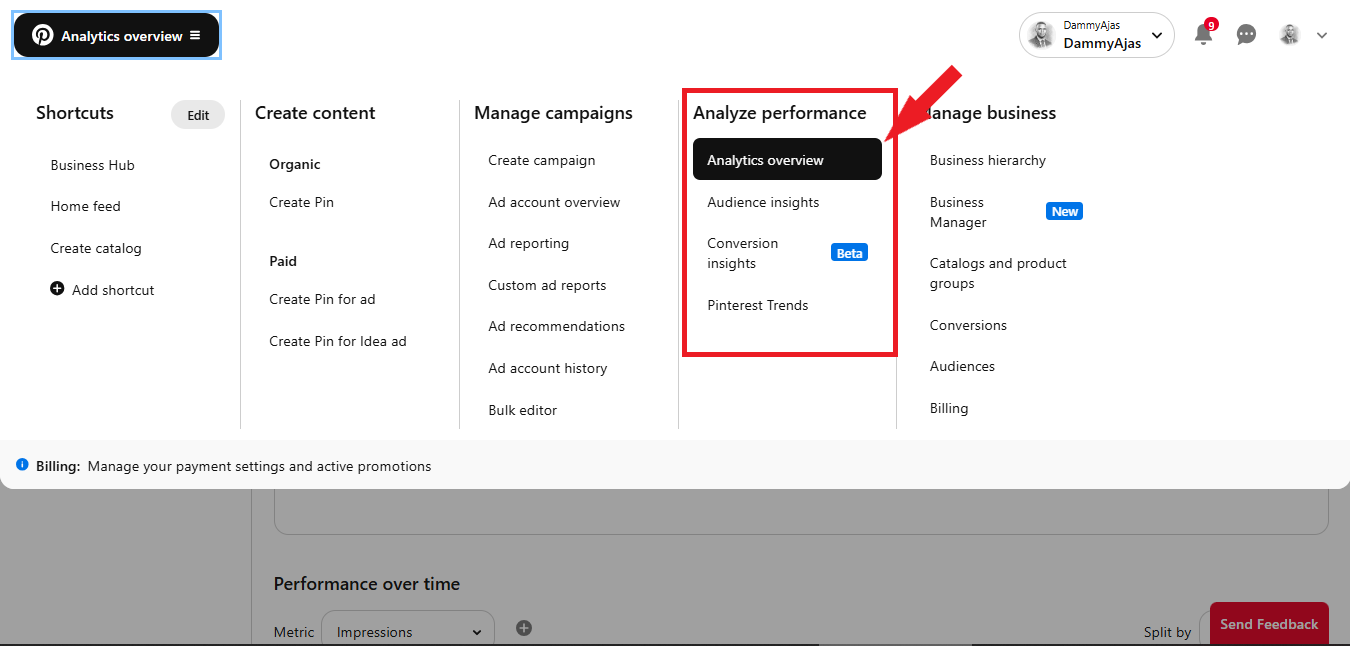Open the notifications bell icon

[1203, 35]
